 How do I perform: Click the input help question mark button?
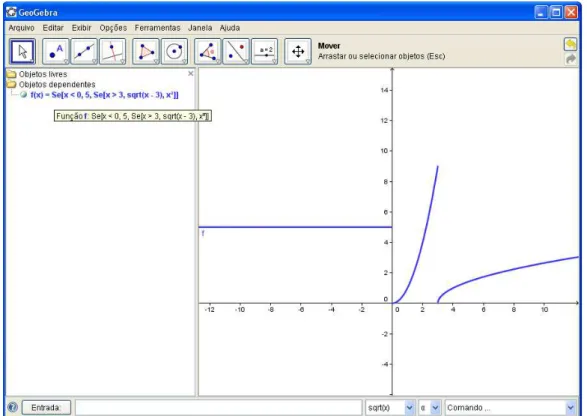pyautogui.click(x=13, y=407)
